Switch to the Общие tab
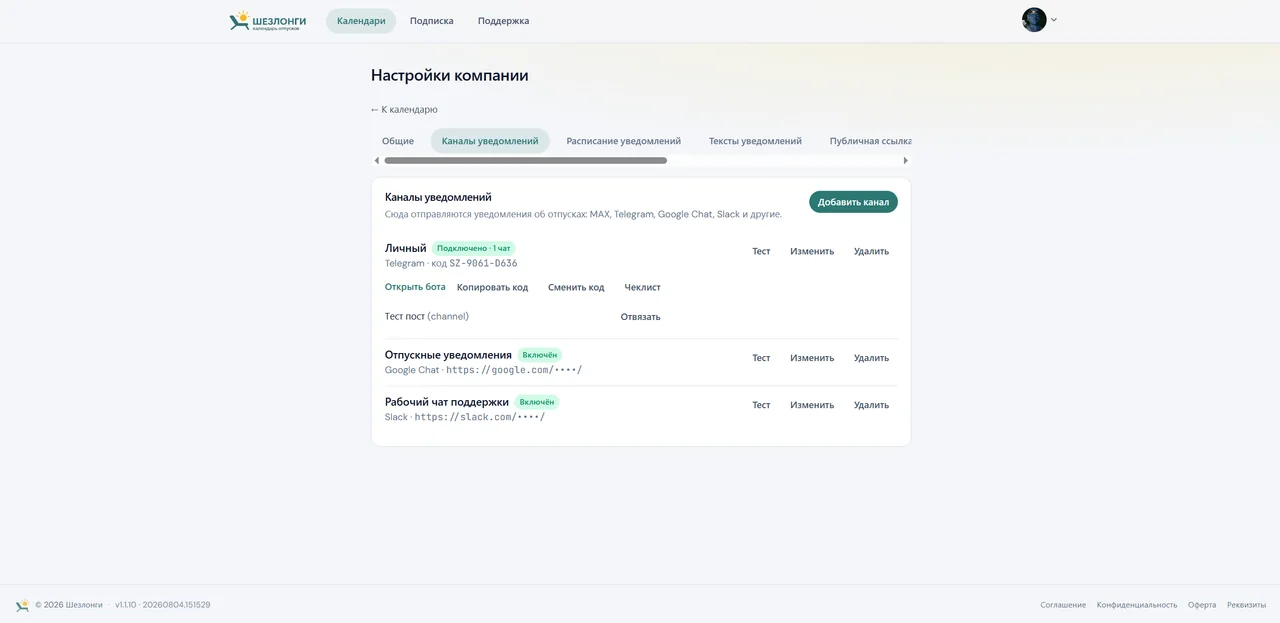This screenshot has width=1280, height=623. pyautogui.click(x=398, y=141)
